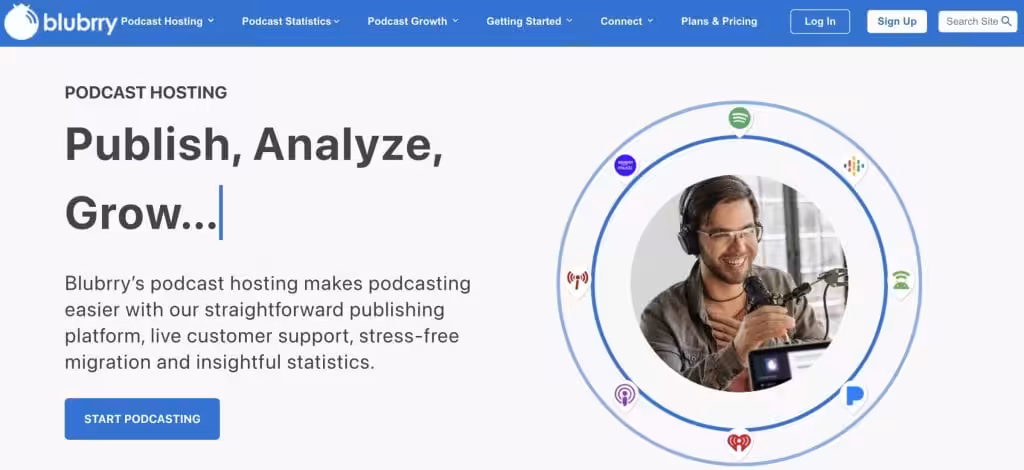Click the "Grow..." headline text
The image size is (1024, 470).
pyautogui.click(x=141, y=213)
